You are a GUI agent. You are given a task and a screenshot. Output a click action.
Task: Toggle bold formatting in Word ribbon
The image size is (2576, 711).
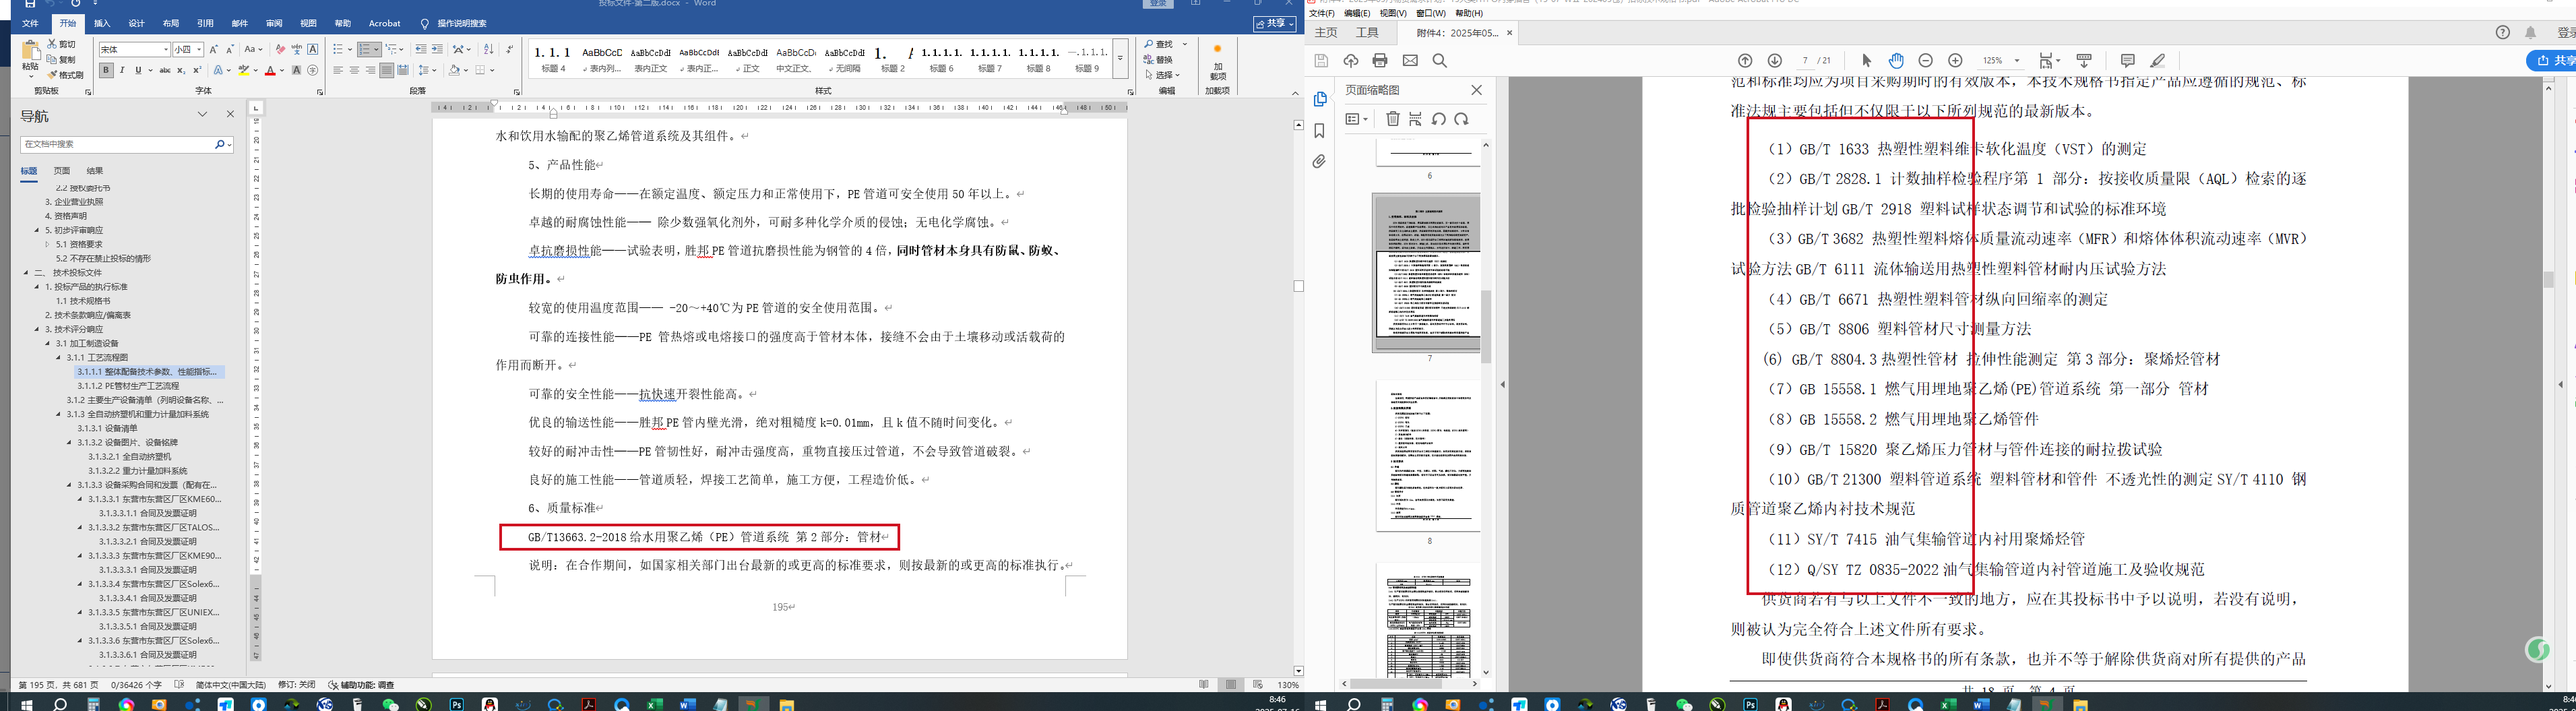(x=106, y=70)
